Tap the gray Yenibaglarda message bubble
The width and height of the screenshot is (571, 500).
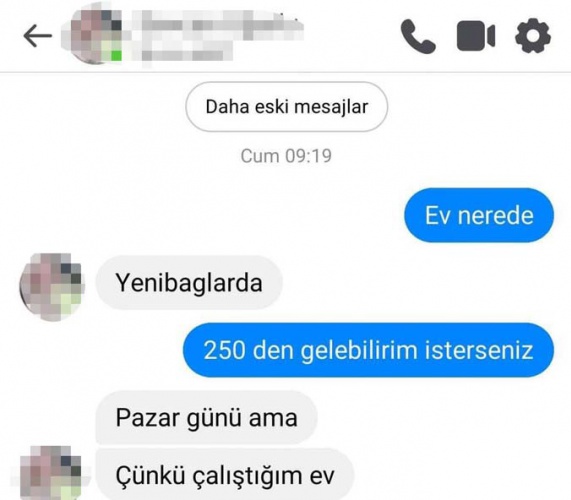tap(189, 283)
